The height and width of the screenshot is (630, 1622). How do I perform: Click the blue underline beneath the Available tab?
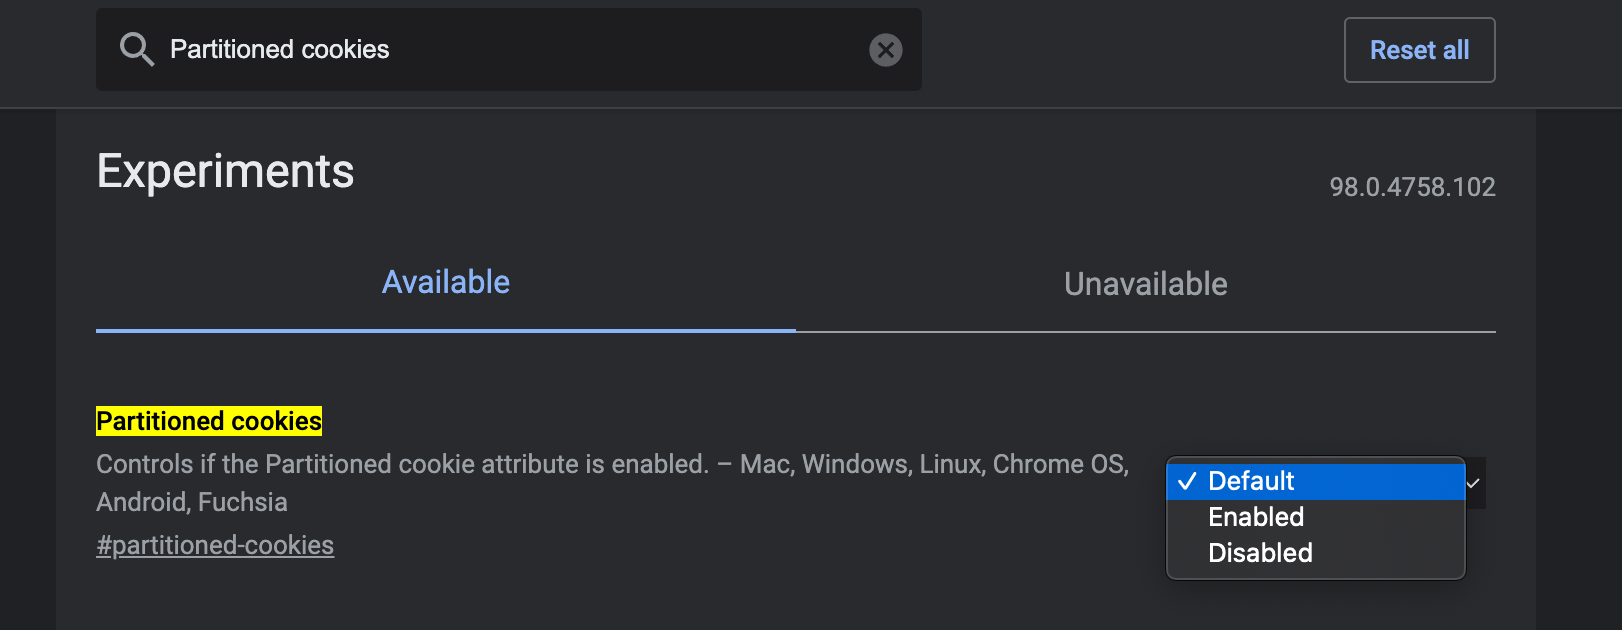(446, 330)
